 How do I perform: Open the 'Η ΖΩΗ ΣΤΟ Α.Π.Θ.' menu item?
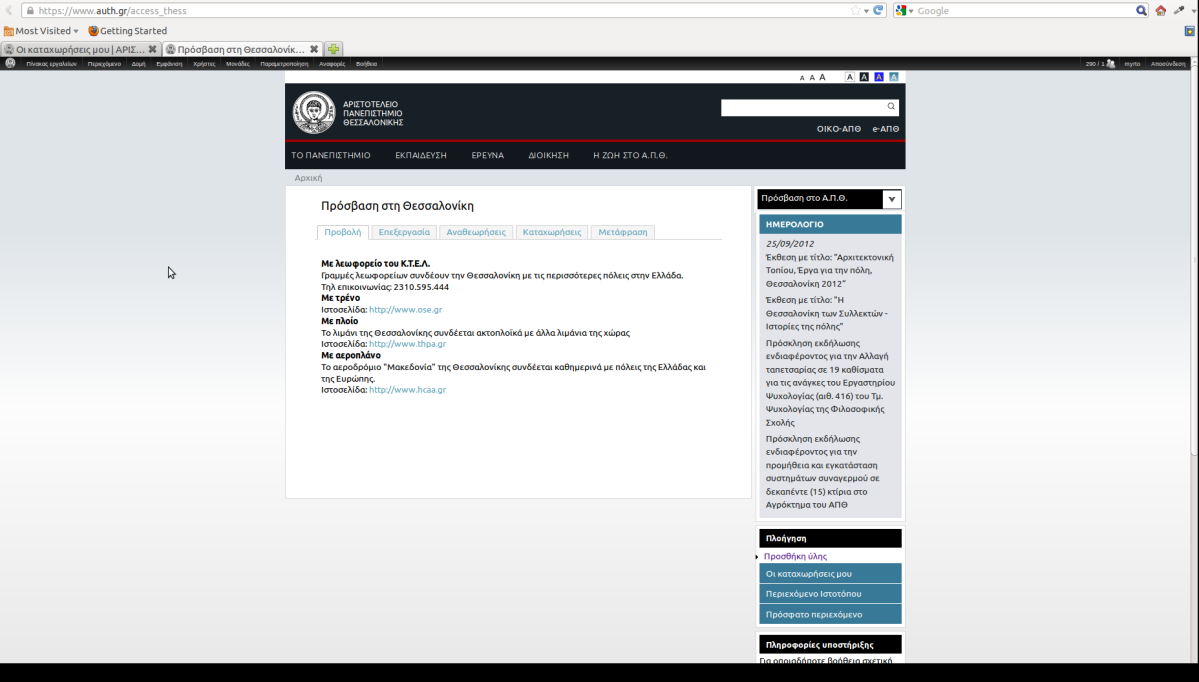coord(630,155)
